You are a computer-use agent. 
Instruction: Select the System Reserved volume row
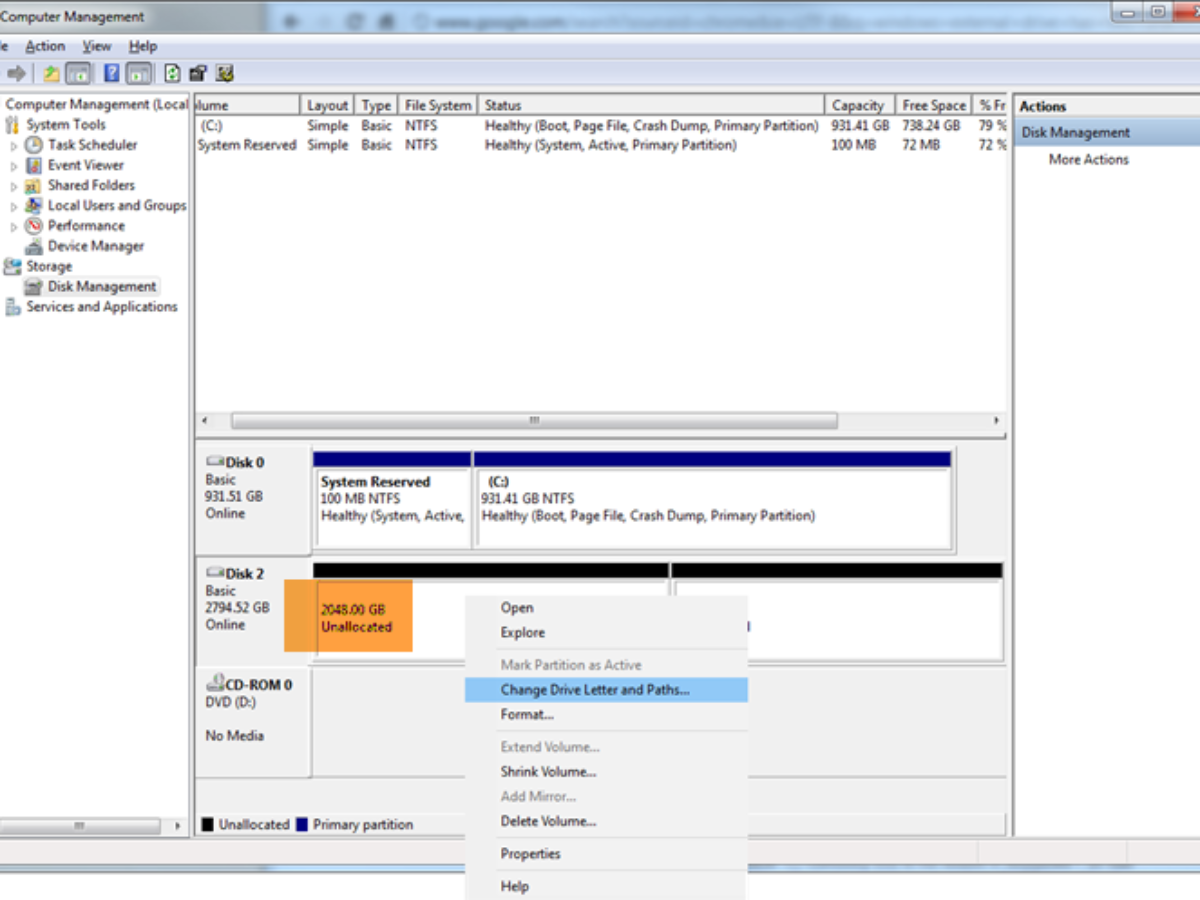pyautogui.click(x=601, y=145)
